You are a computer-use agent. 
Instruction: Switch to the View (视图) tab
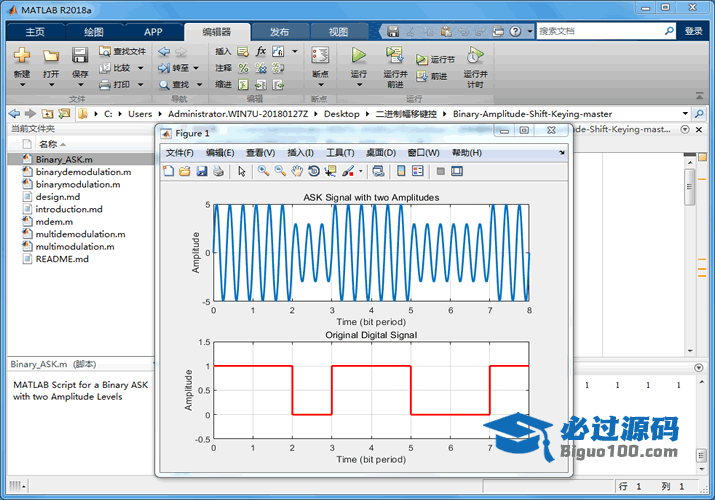[338, 32]
